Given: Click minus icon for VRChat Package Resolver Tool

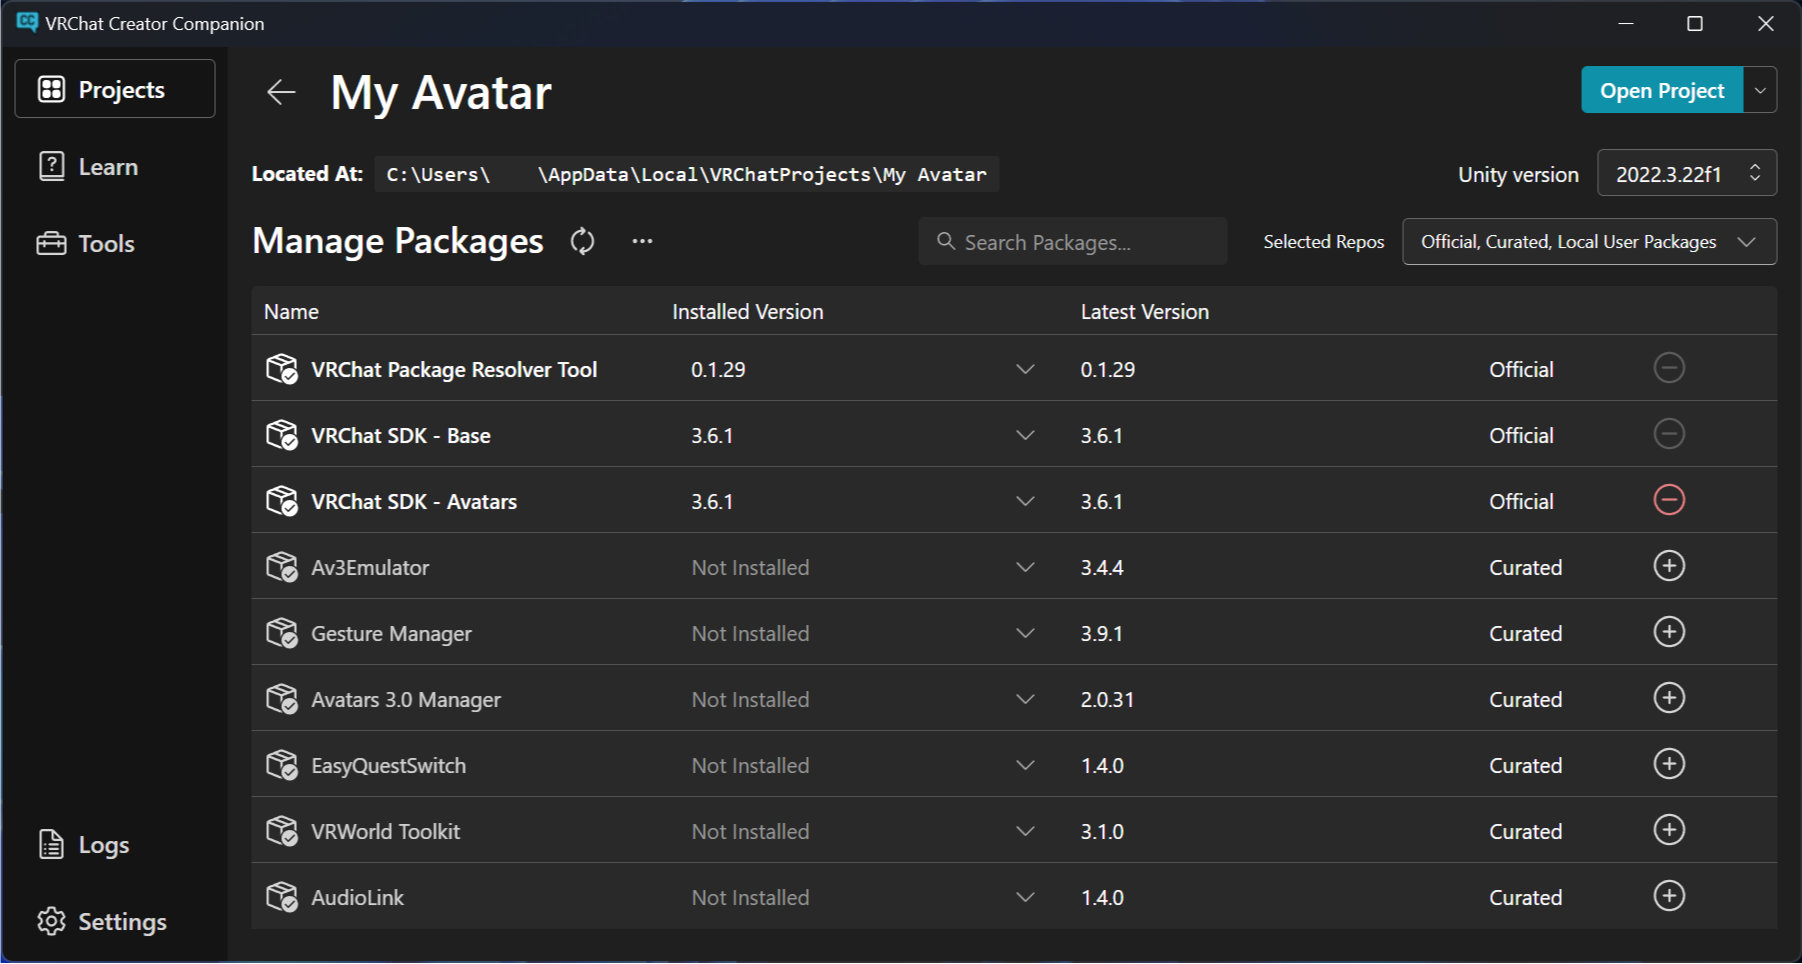Looking at the screenshot, I should pyautogui.click(x=1669, y=368).
